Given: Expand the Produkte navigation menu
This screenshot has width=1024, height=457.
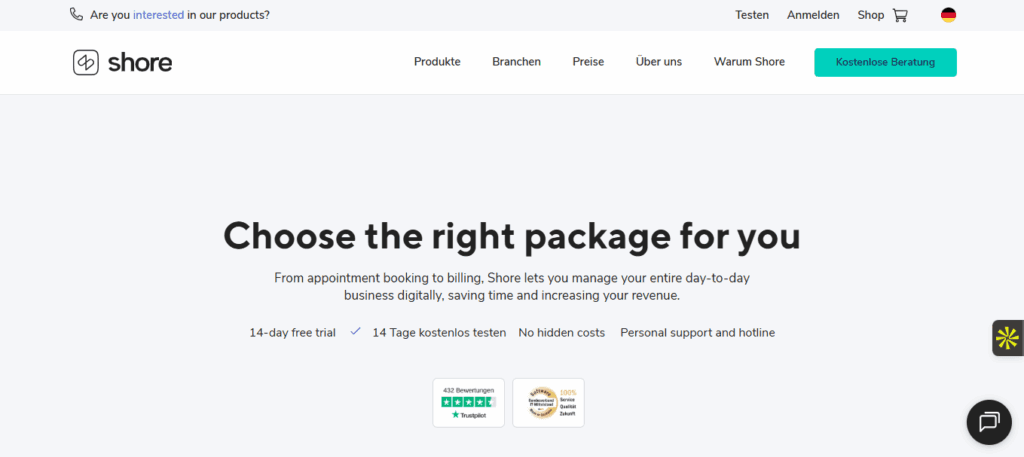Looking at the screenshot, I should (437, 62).
